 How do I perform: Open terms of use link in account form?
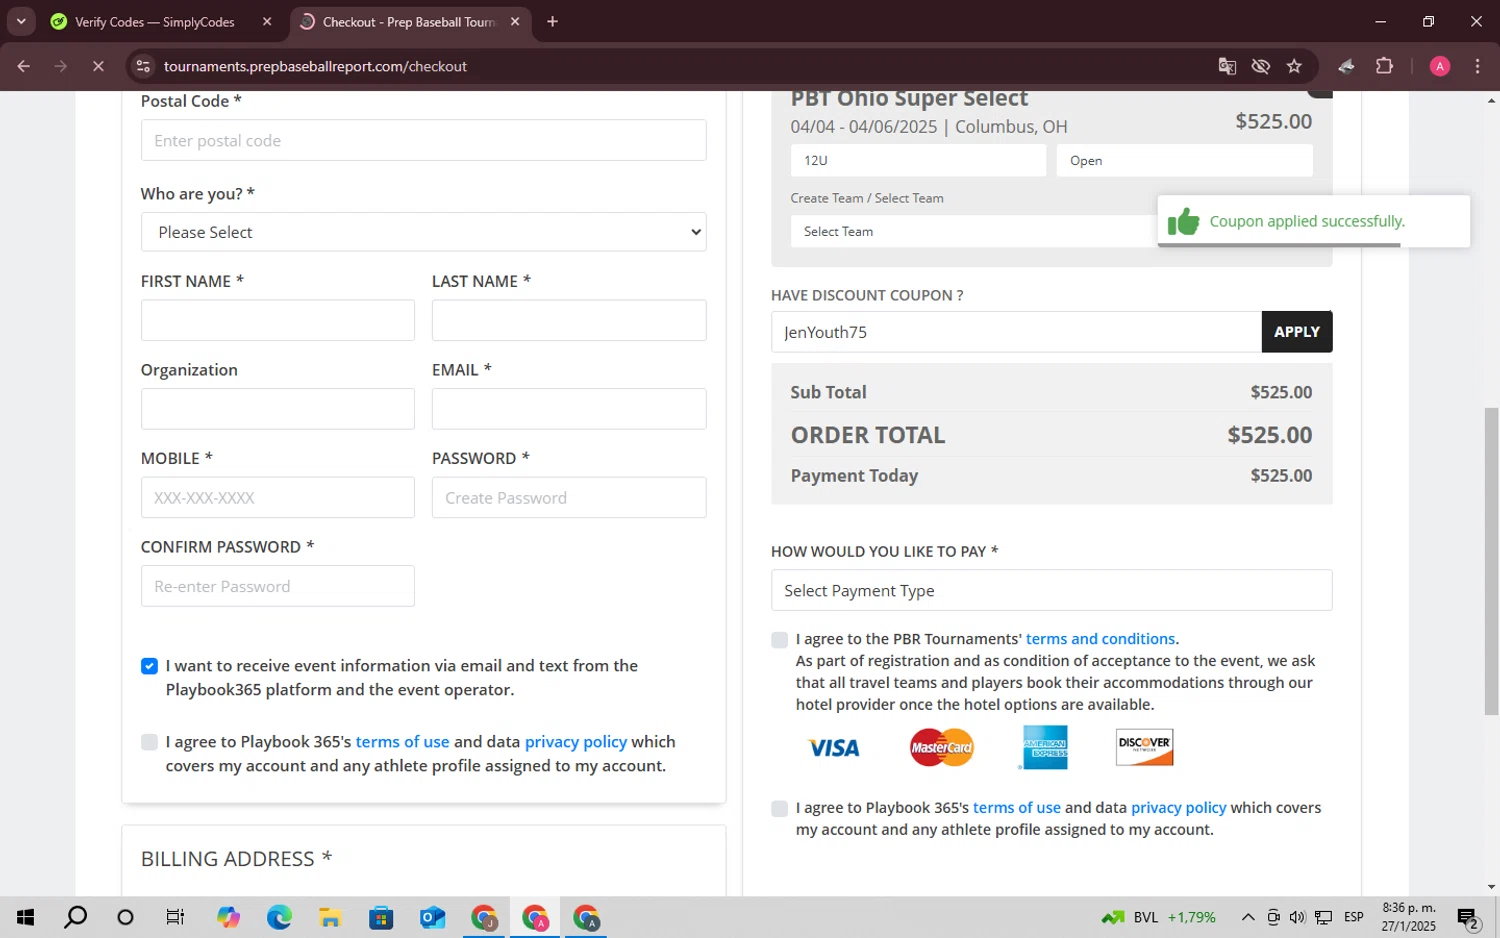[x=402, y=742]
